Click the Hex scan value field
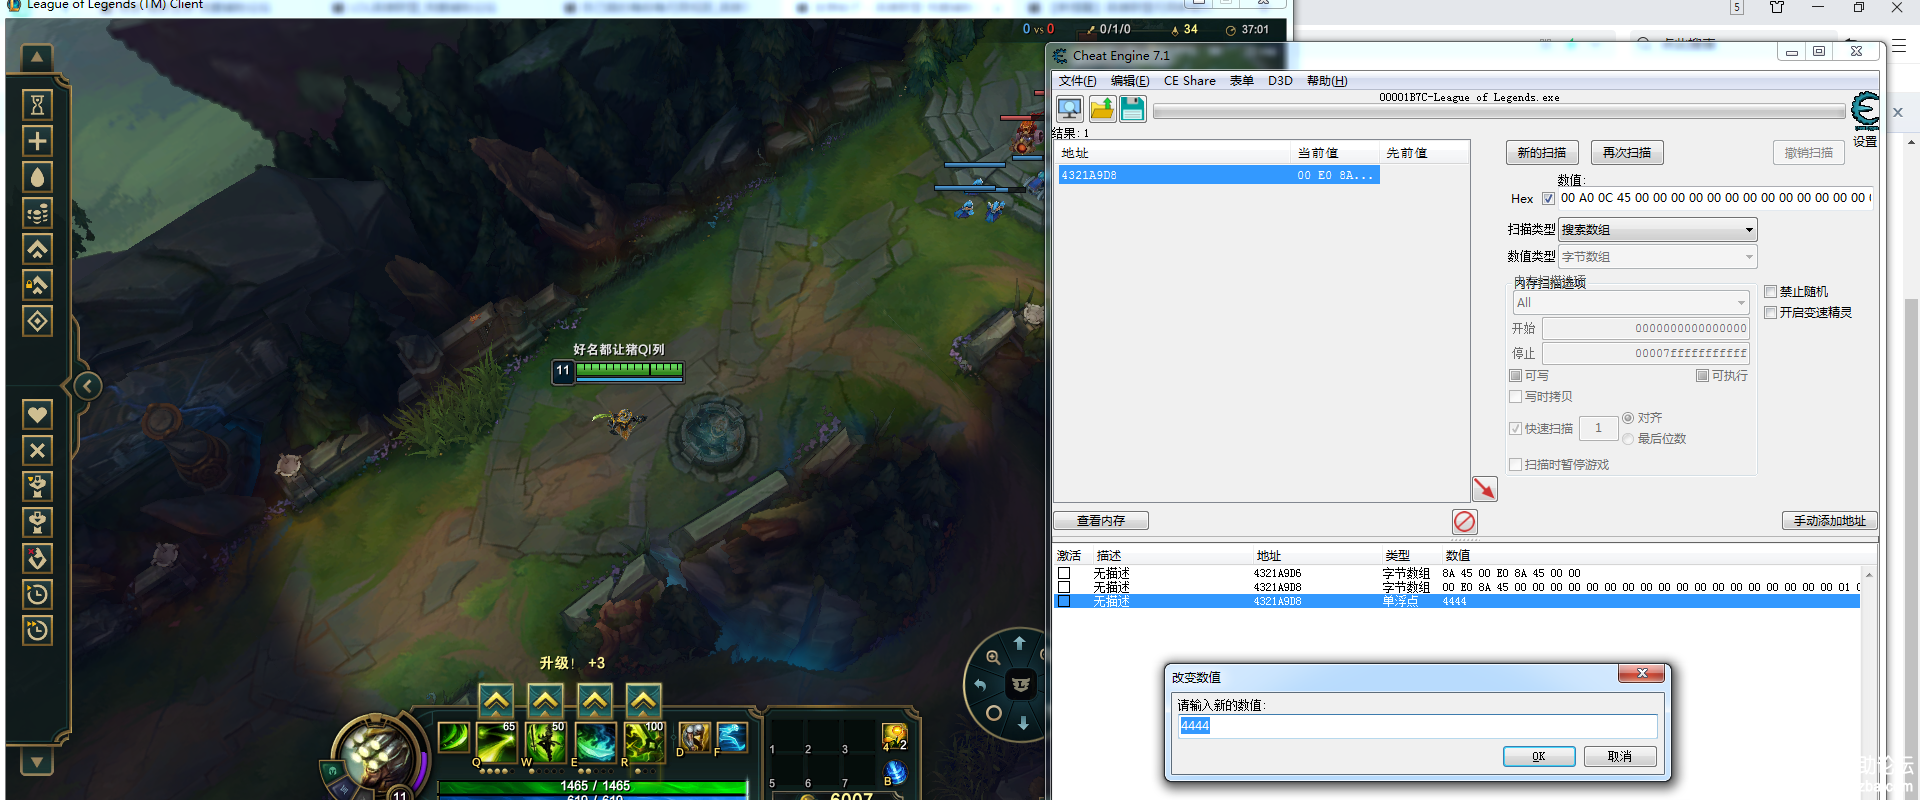The width and height of the screenshot is (1920, 800). (1715, 198)
